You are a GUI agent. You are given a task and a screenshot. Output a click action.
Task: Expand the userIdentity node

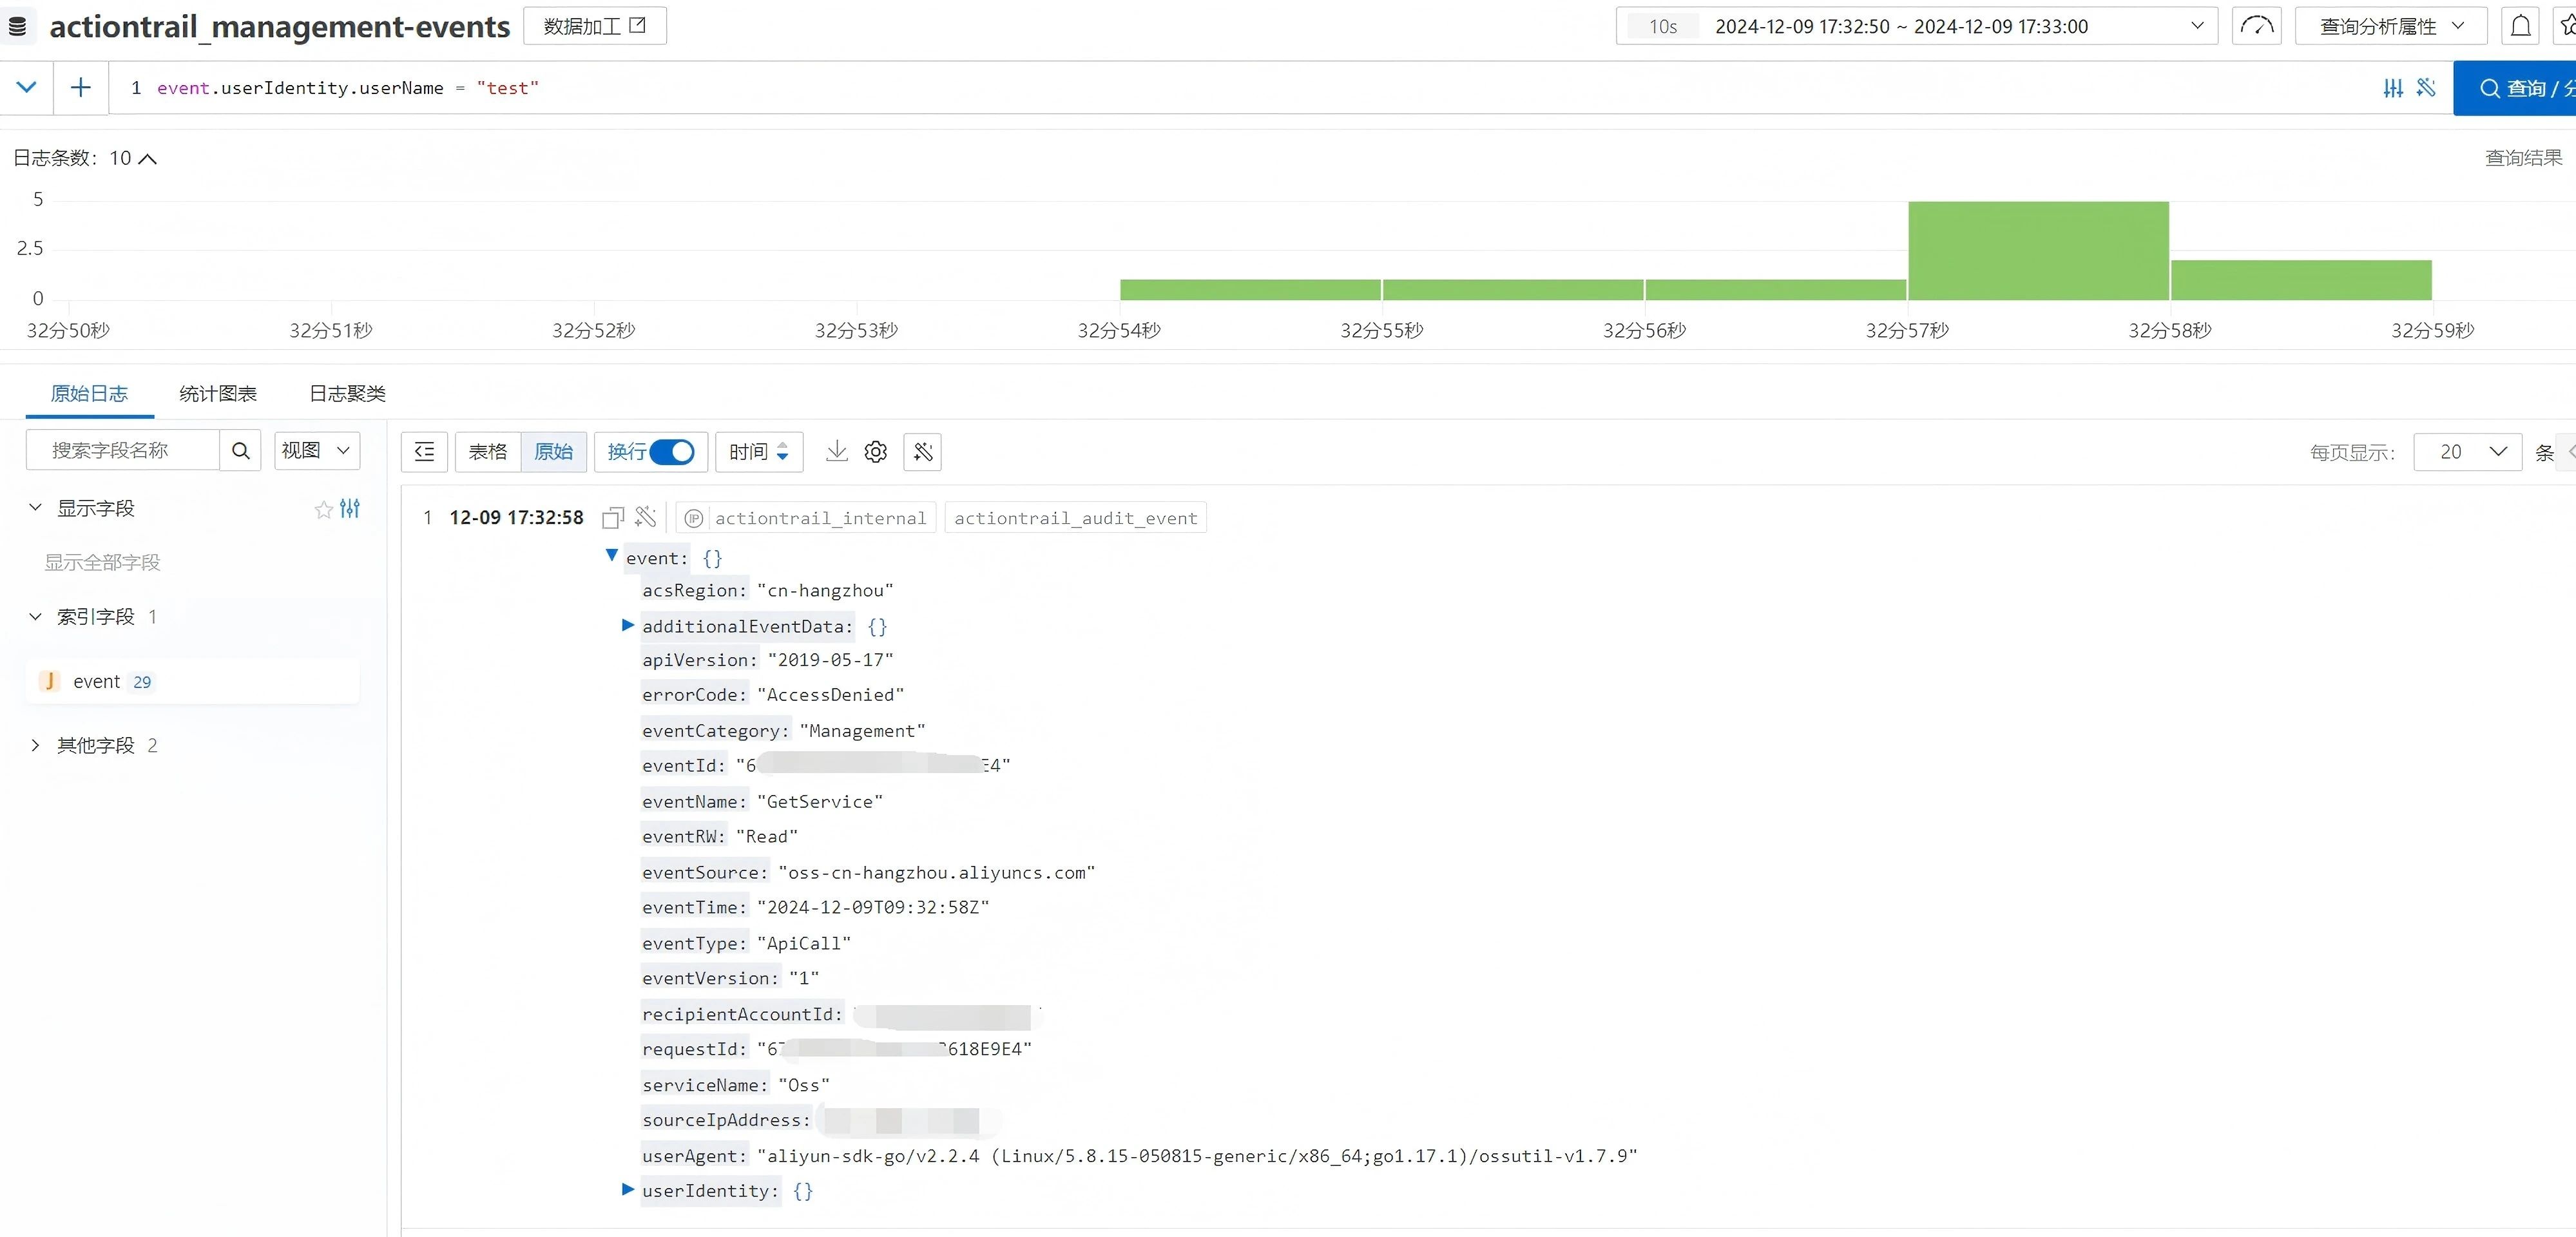tap(628, 1190)
